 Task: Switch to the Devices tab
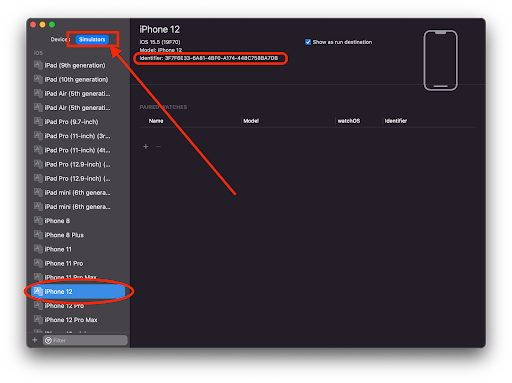pyautogui.click(x=60, y=39)
